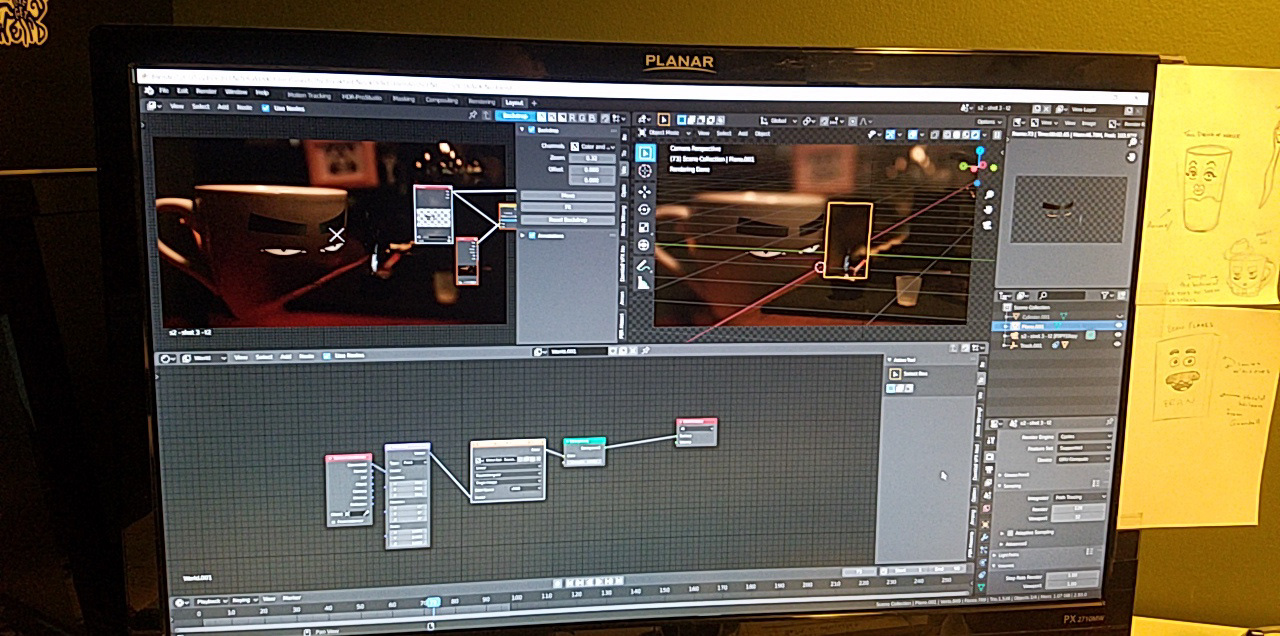
Task: Select the Cursor tool in 3D viewport
Action: 645,171
